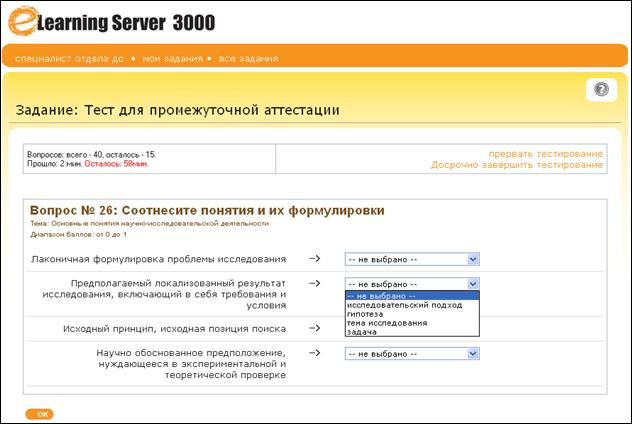Click прервать тестирование link
The height and width of the screenshot is (424, 632).
coord(546,154)
